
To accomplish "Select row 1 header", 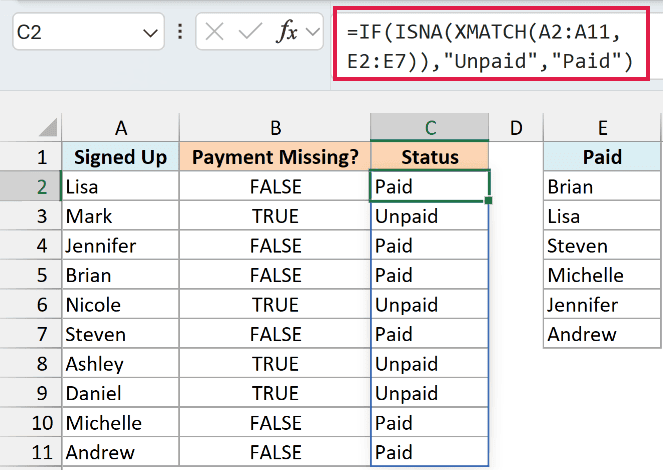I will coord(31,157).
